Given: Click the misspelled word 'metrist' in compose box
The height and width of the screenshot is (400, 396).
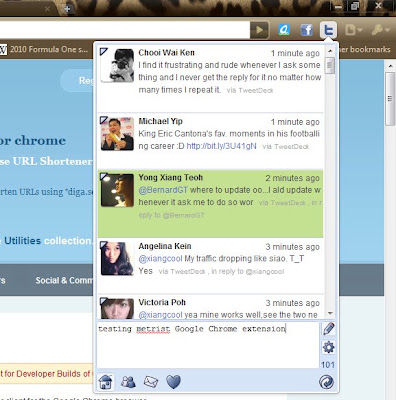Looking at the screenshot, I should point(153,329).
